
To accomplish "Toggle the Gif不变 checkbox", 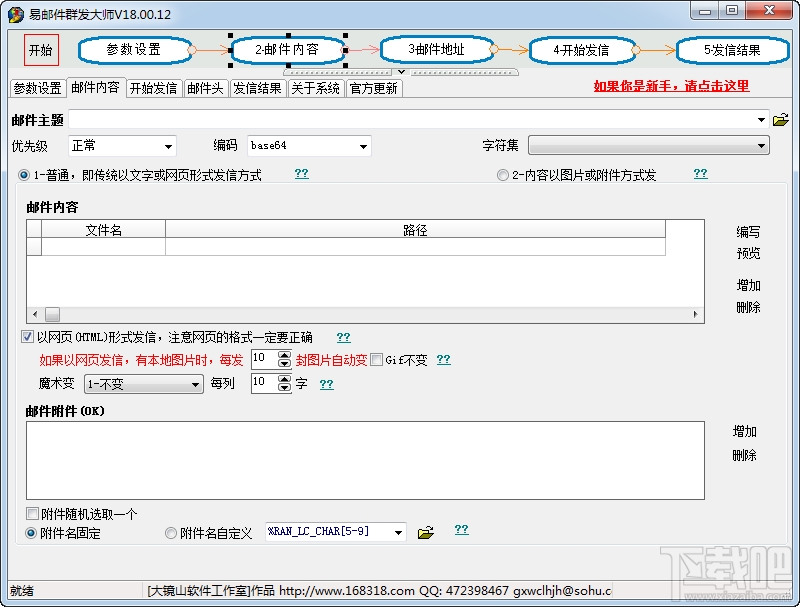I will pyautogui.click(x=377, y=360).
